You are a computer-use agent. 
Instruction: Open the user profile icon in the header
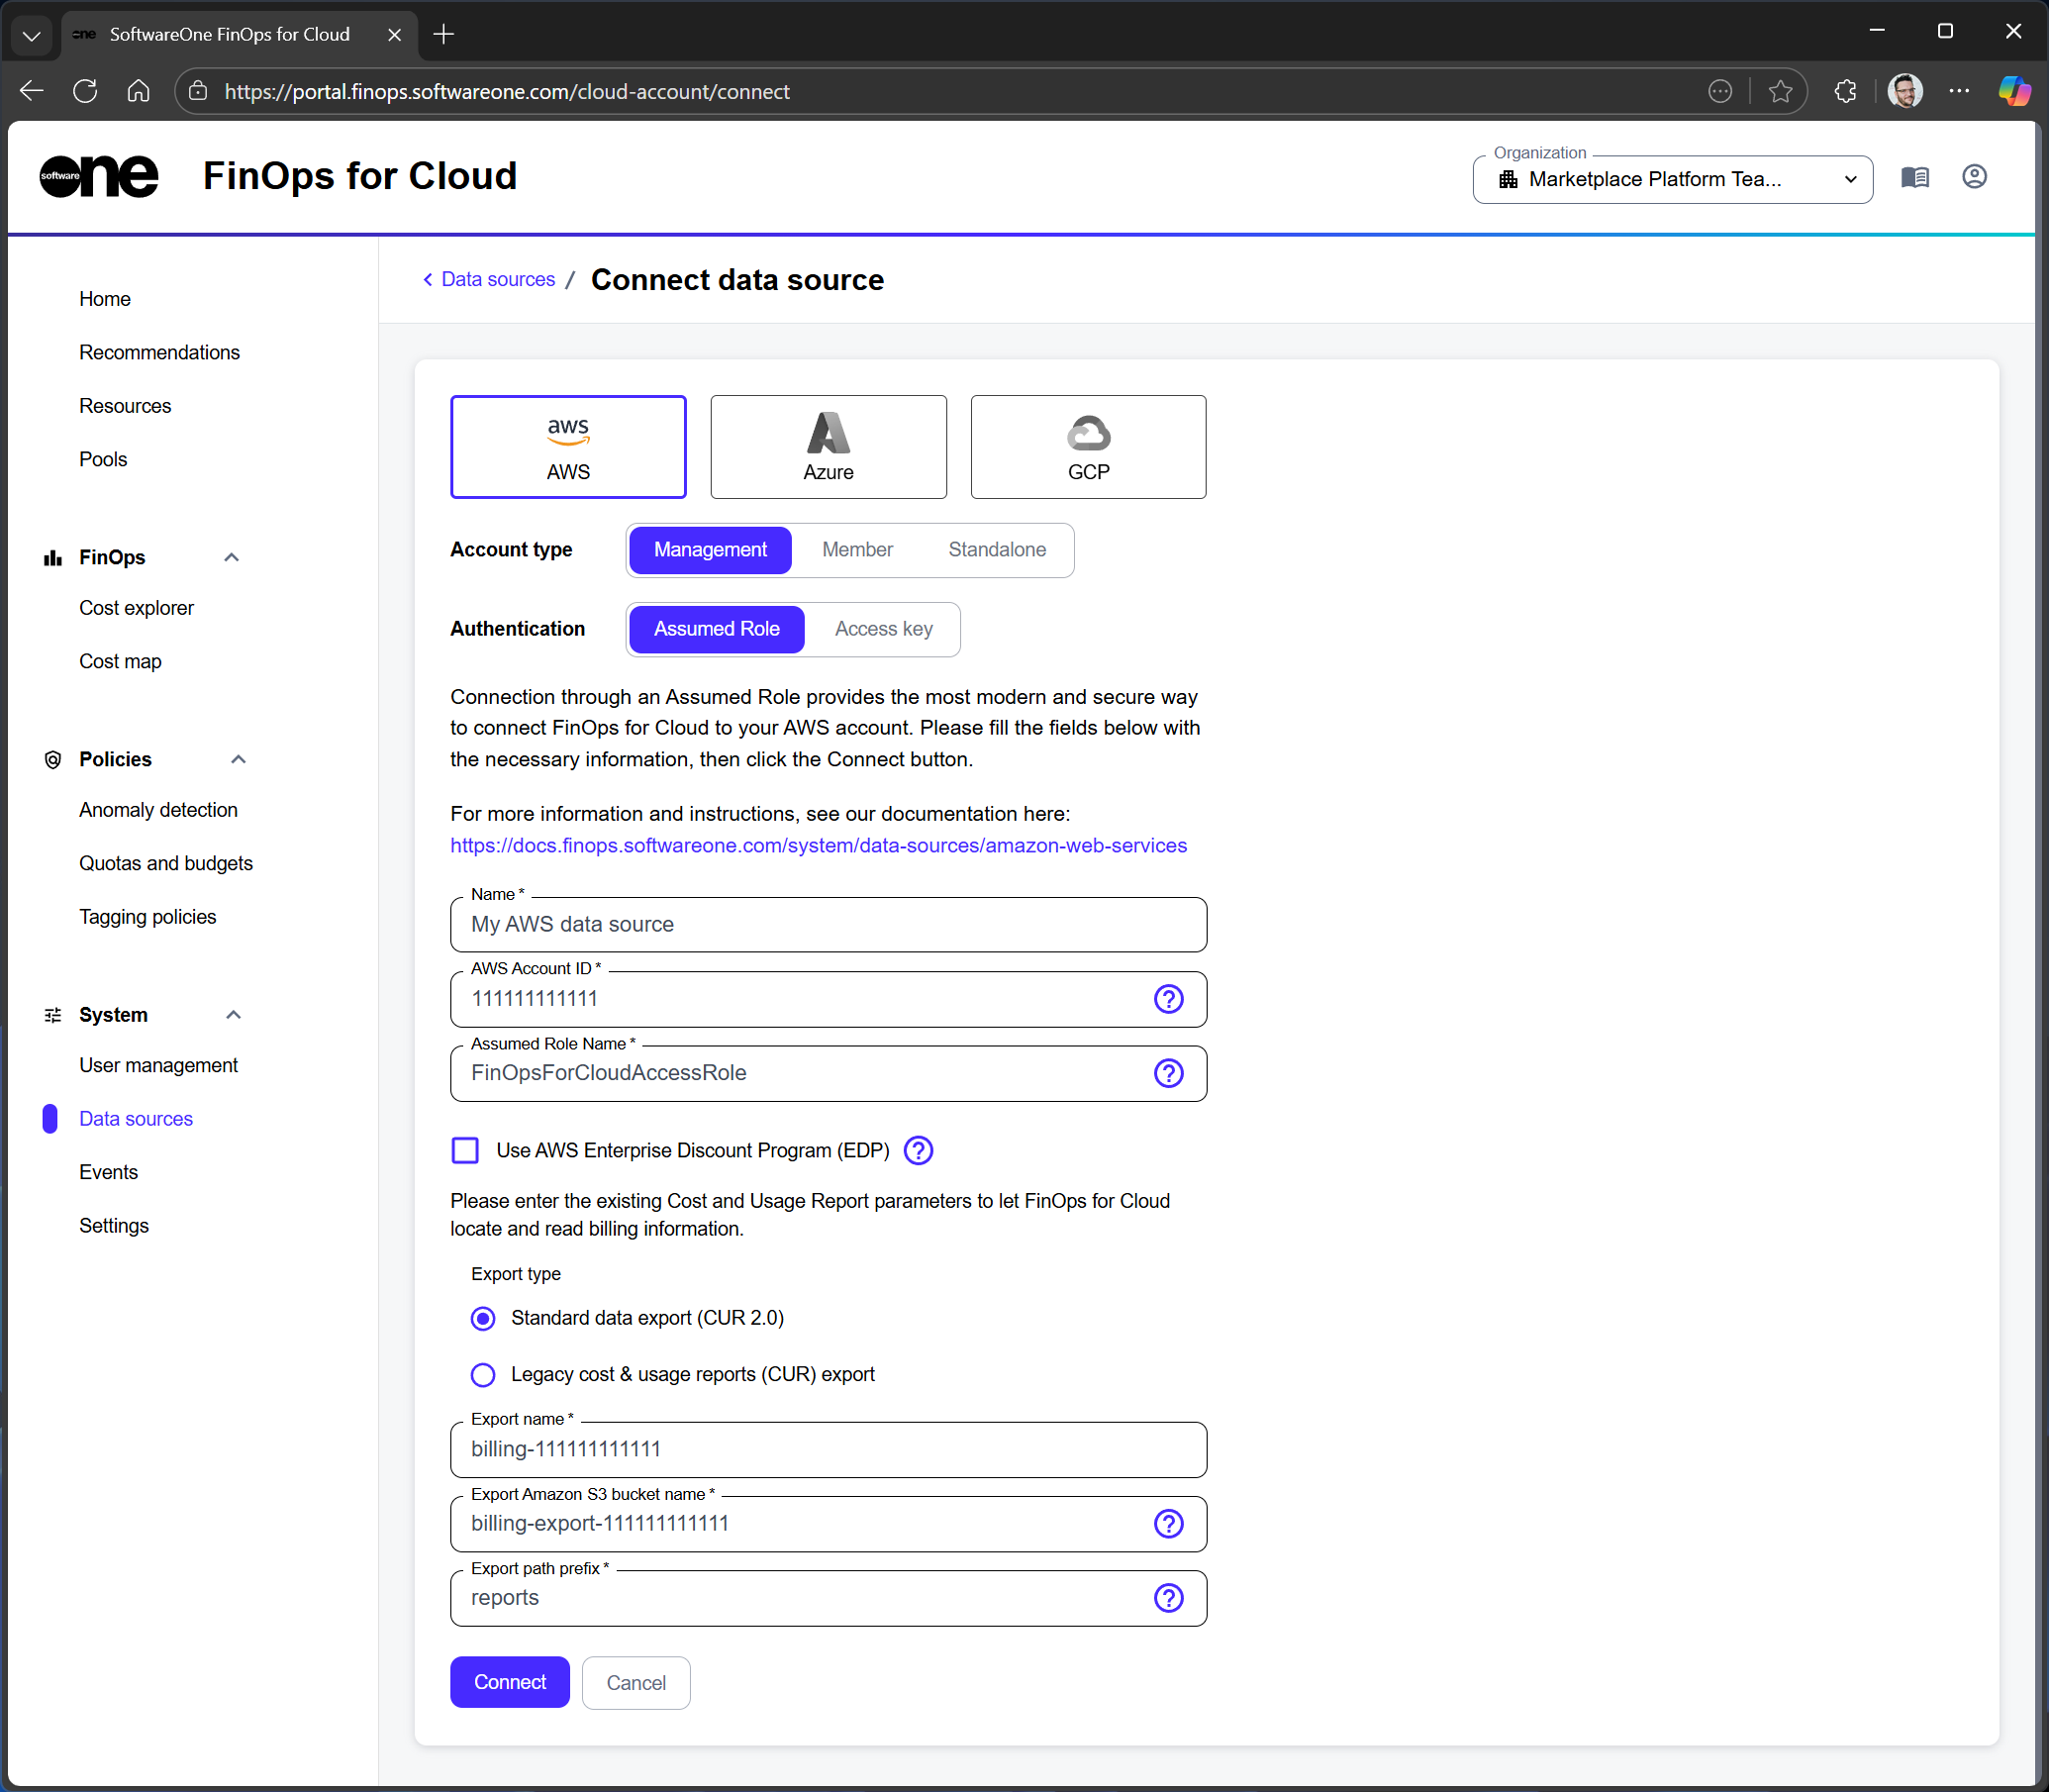click(x=1974, y=177)
